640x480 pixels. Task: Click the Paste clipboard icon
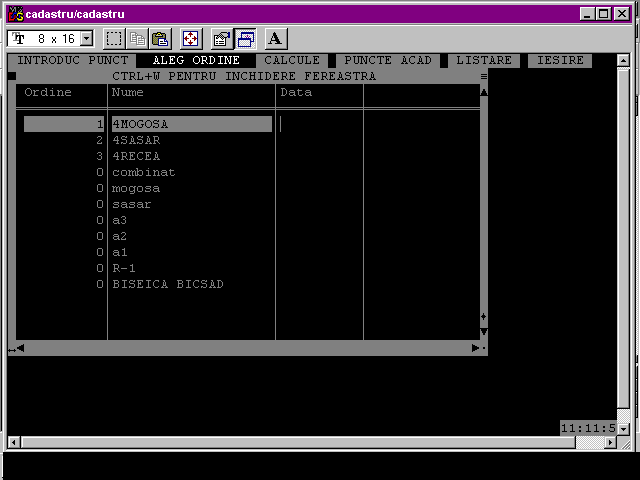[x=159, y=39]
